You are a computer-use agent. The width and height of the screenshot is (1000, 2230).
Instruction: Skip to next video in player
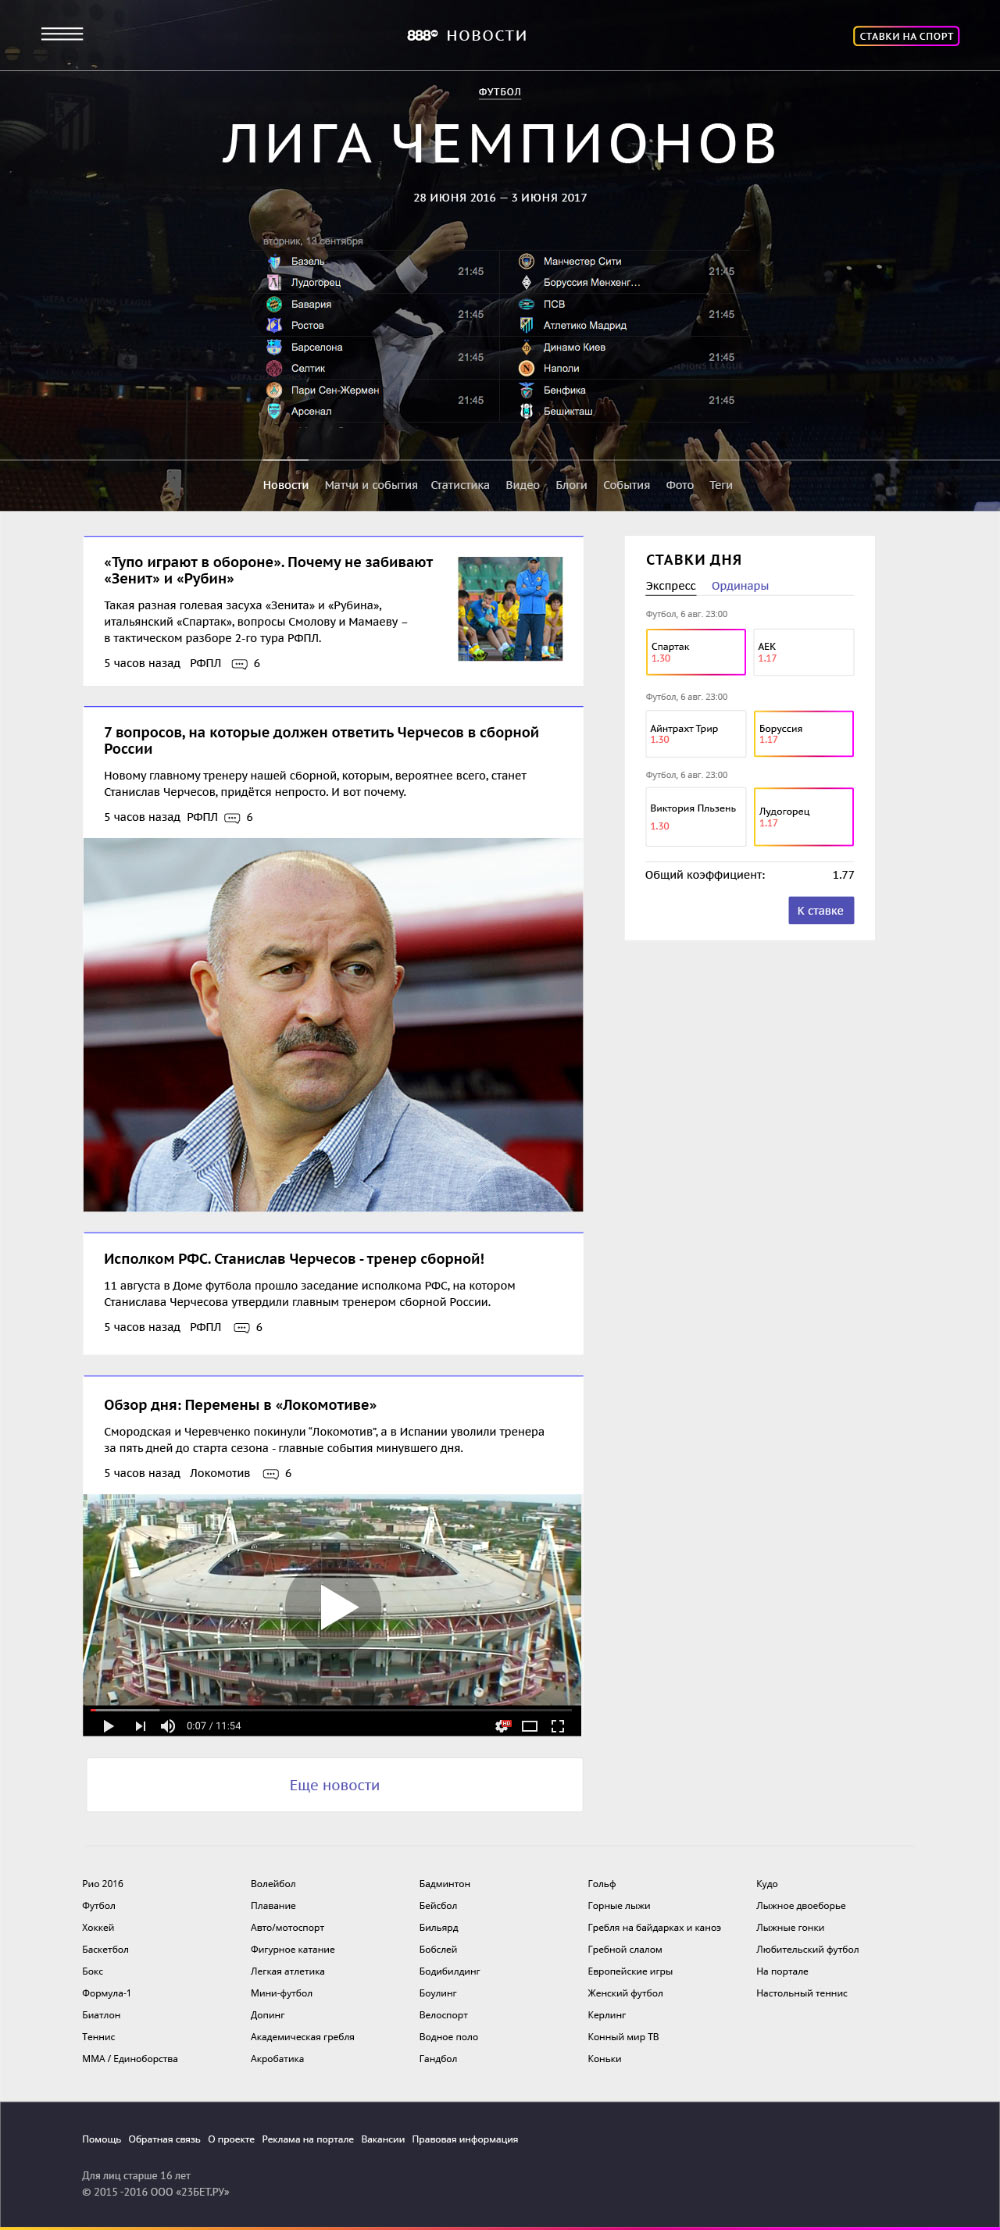(x=140, y=1725)
